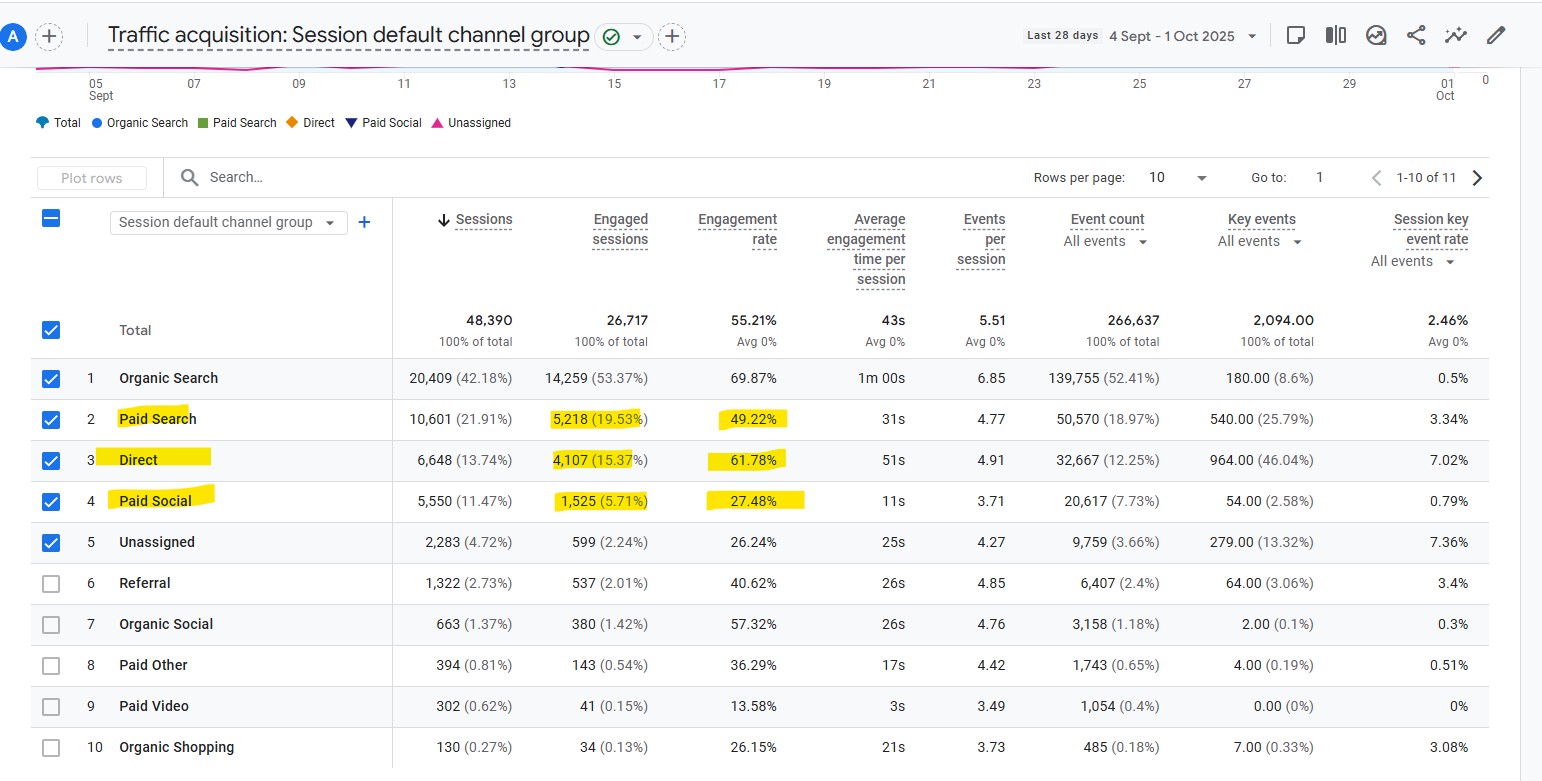Open Key events All events filter
This screenshot has width=1542, height=781.
click(x=1260, y=242)
